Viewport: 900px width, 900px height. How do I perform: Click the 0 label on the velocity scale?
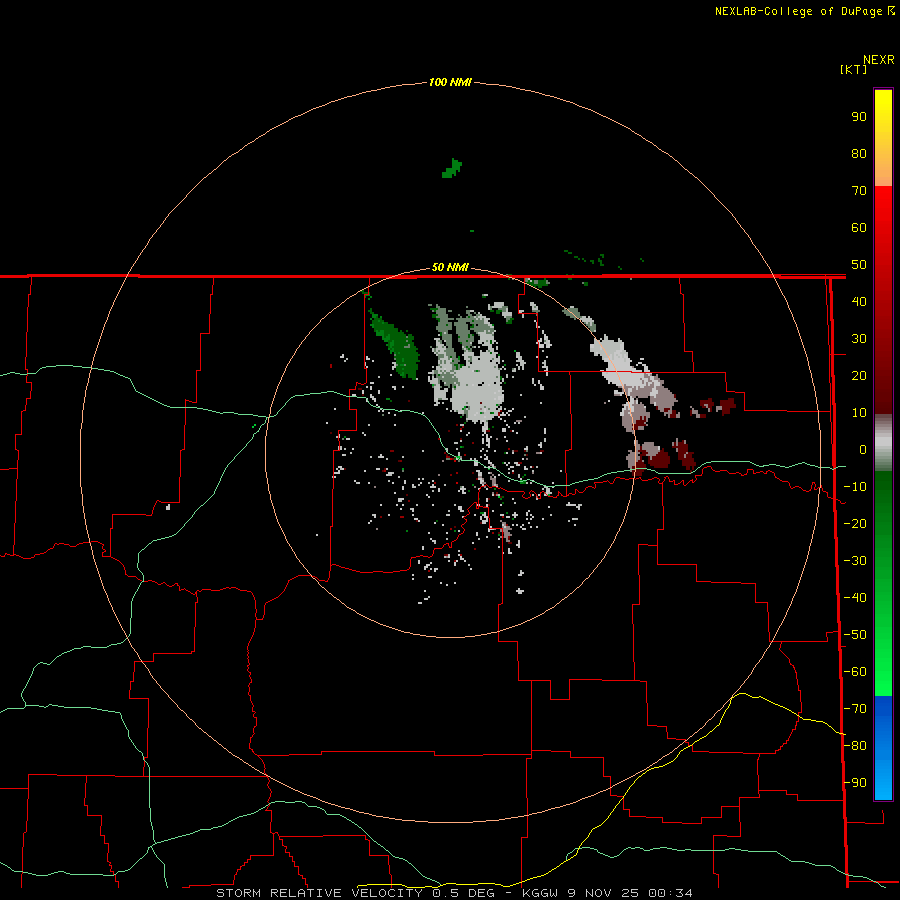pyautogui.click(x=863, y=449)
